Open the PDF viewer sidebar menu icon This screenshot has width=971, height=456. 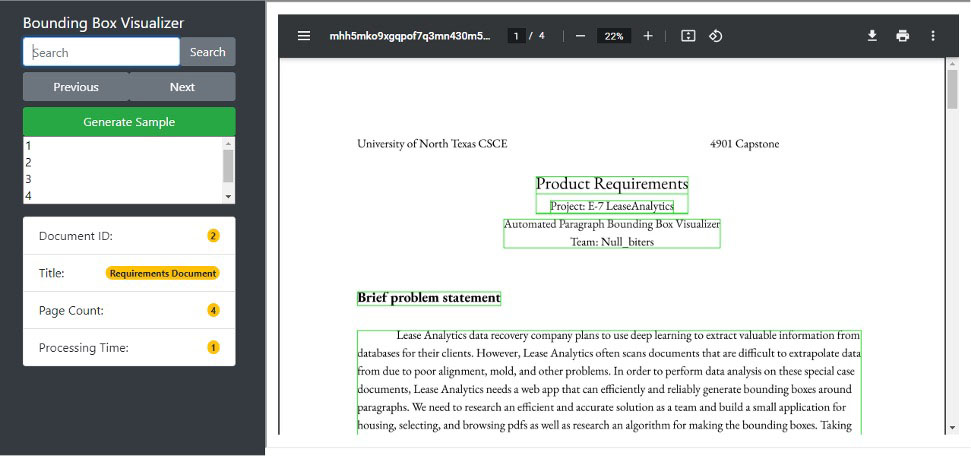pyautogui.click(x=303, y=36)
